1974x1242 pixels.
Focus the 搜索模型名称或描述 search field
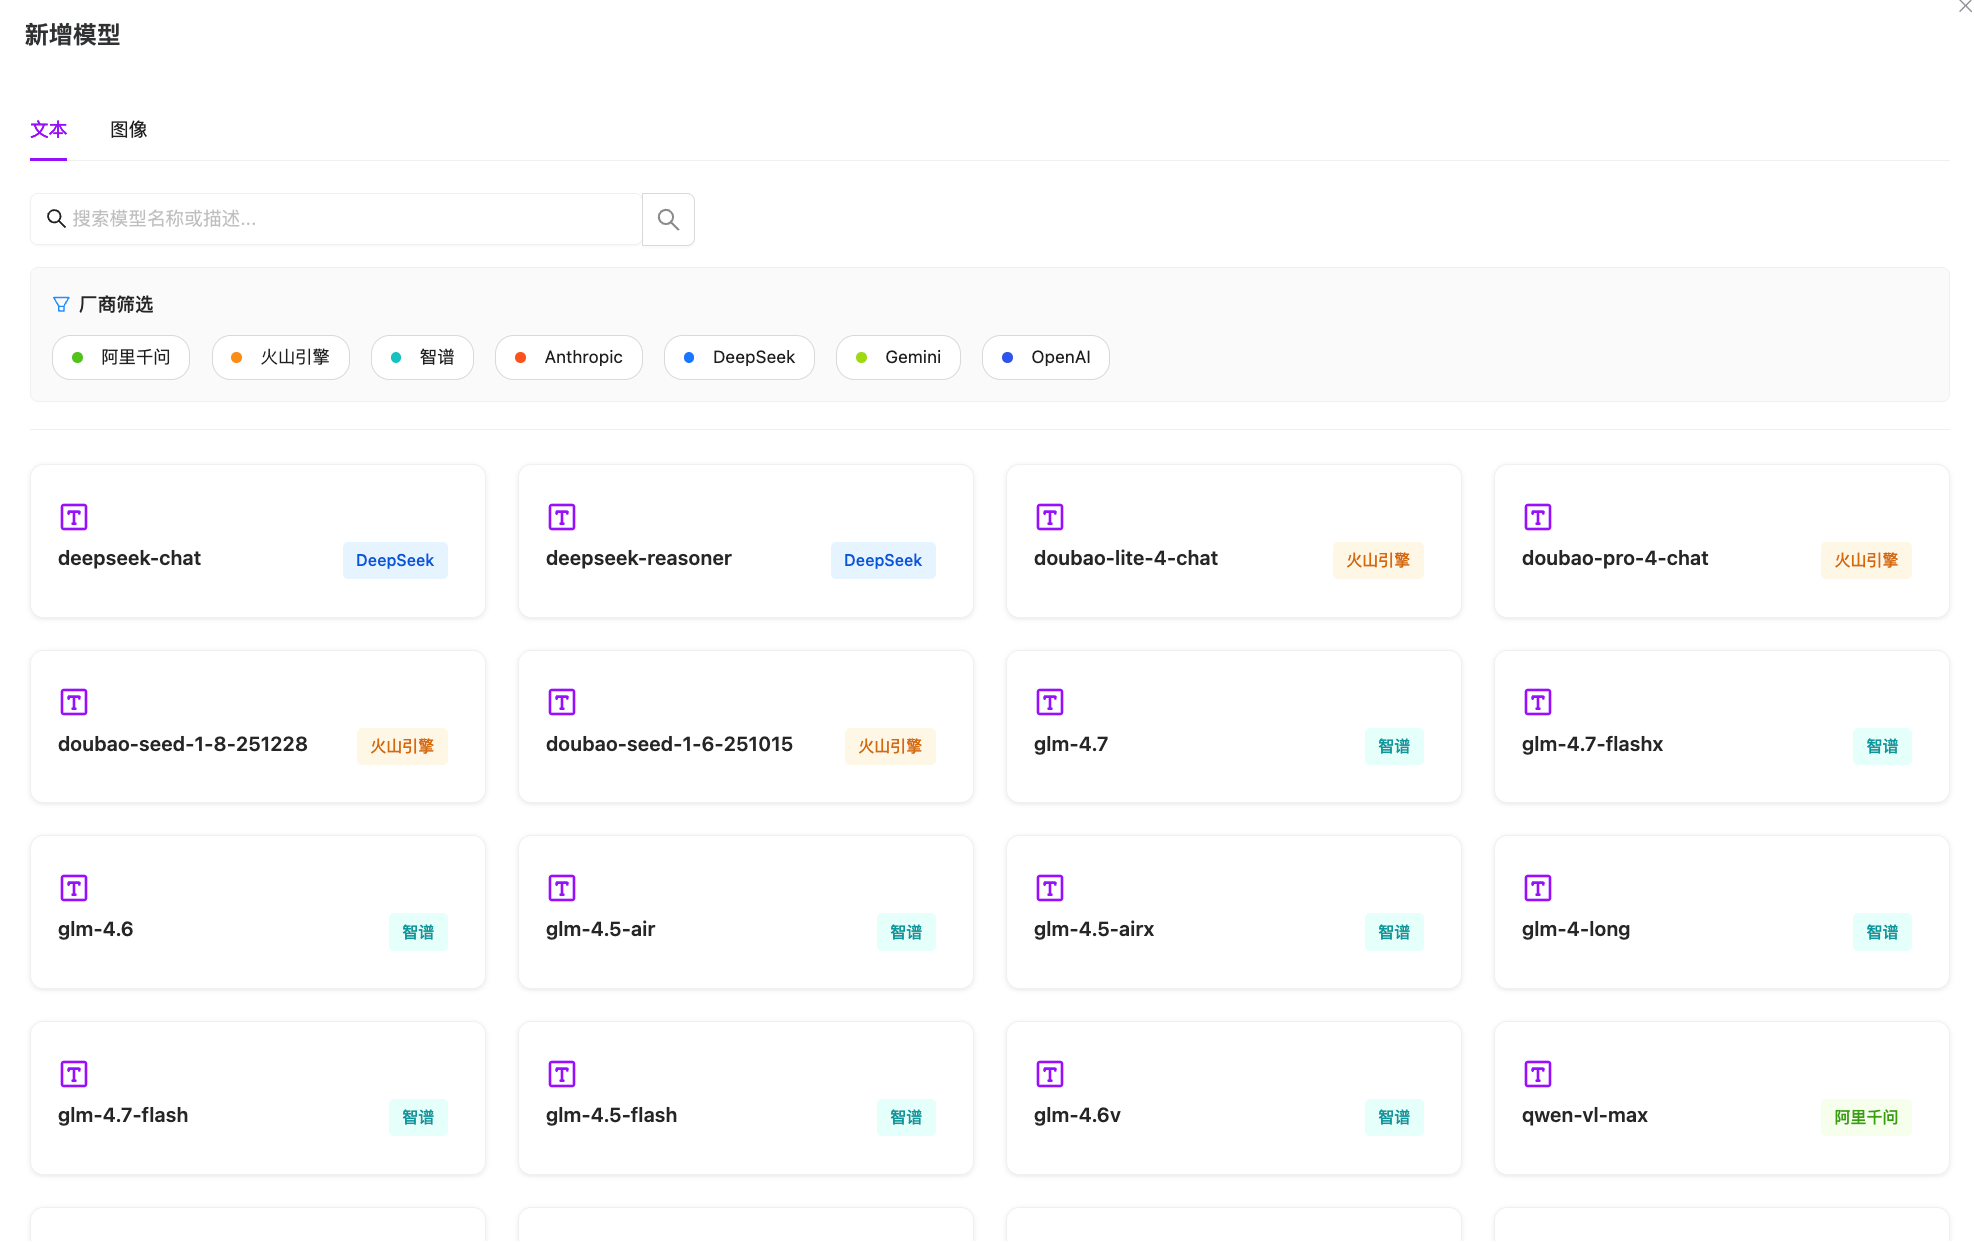[336, 219]
